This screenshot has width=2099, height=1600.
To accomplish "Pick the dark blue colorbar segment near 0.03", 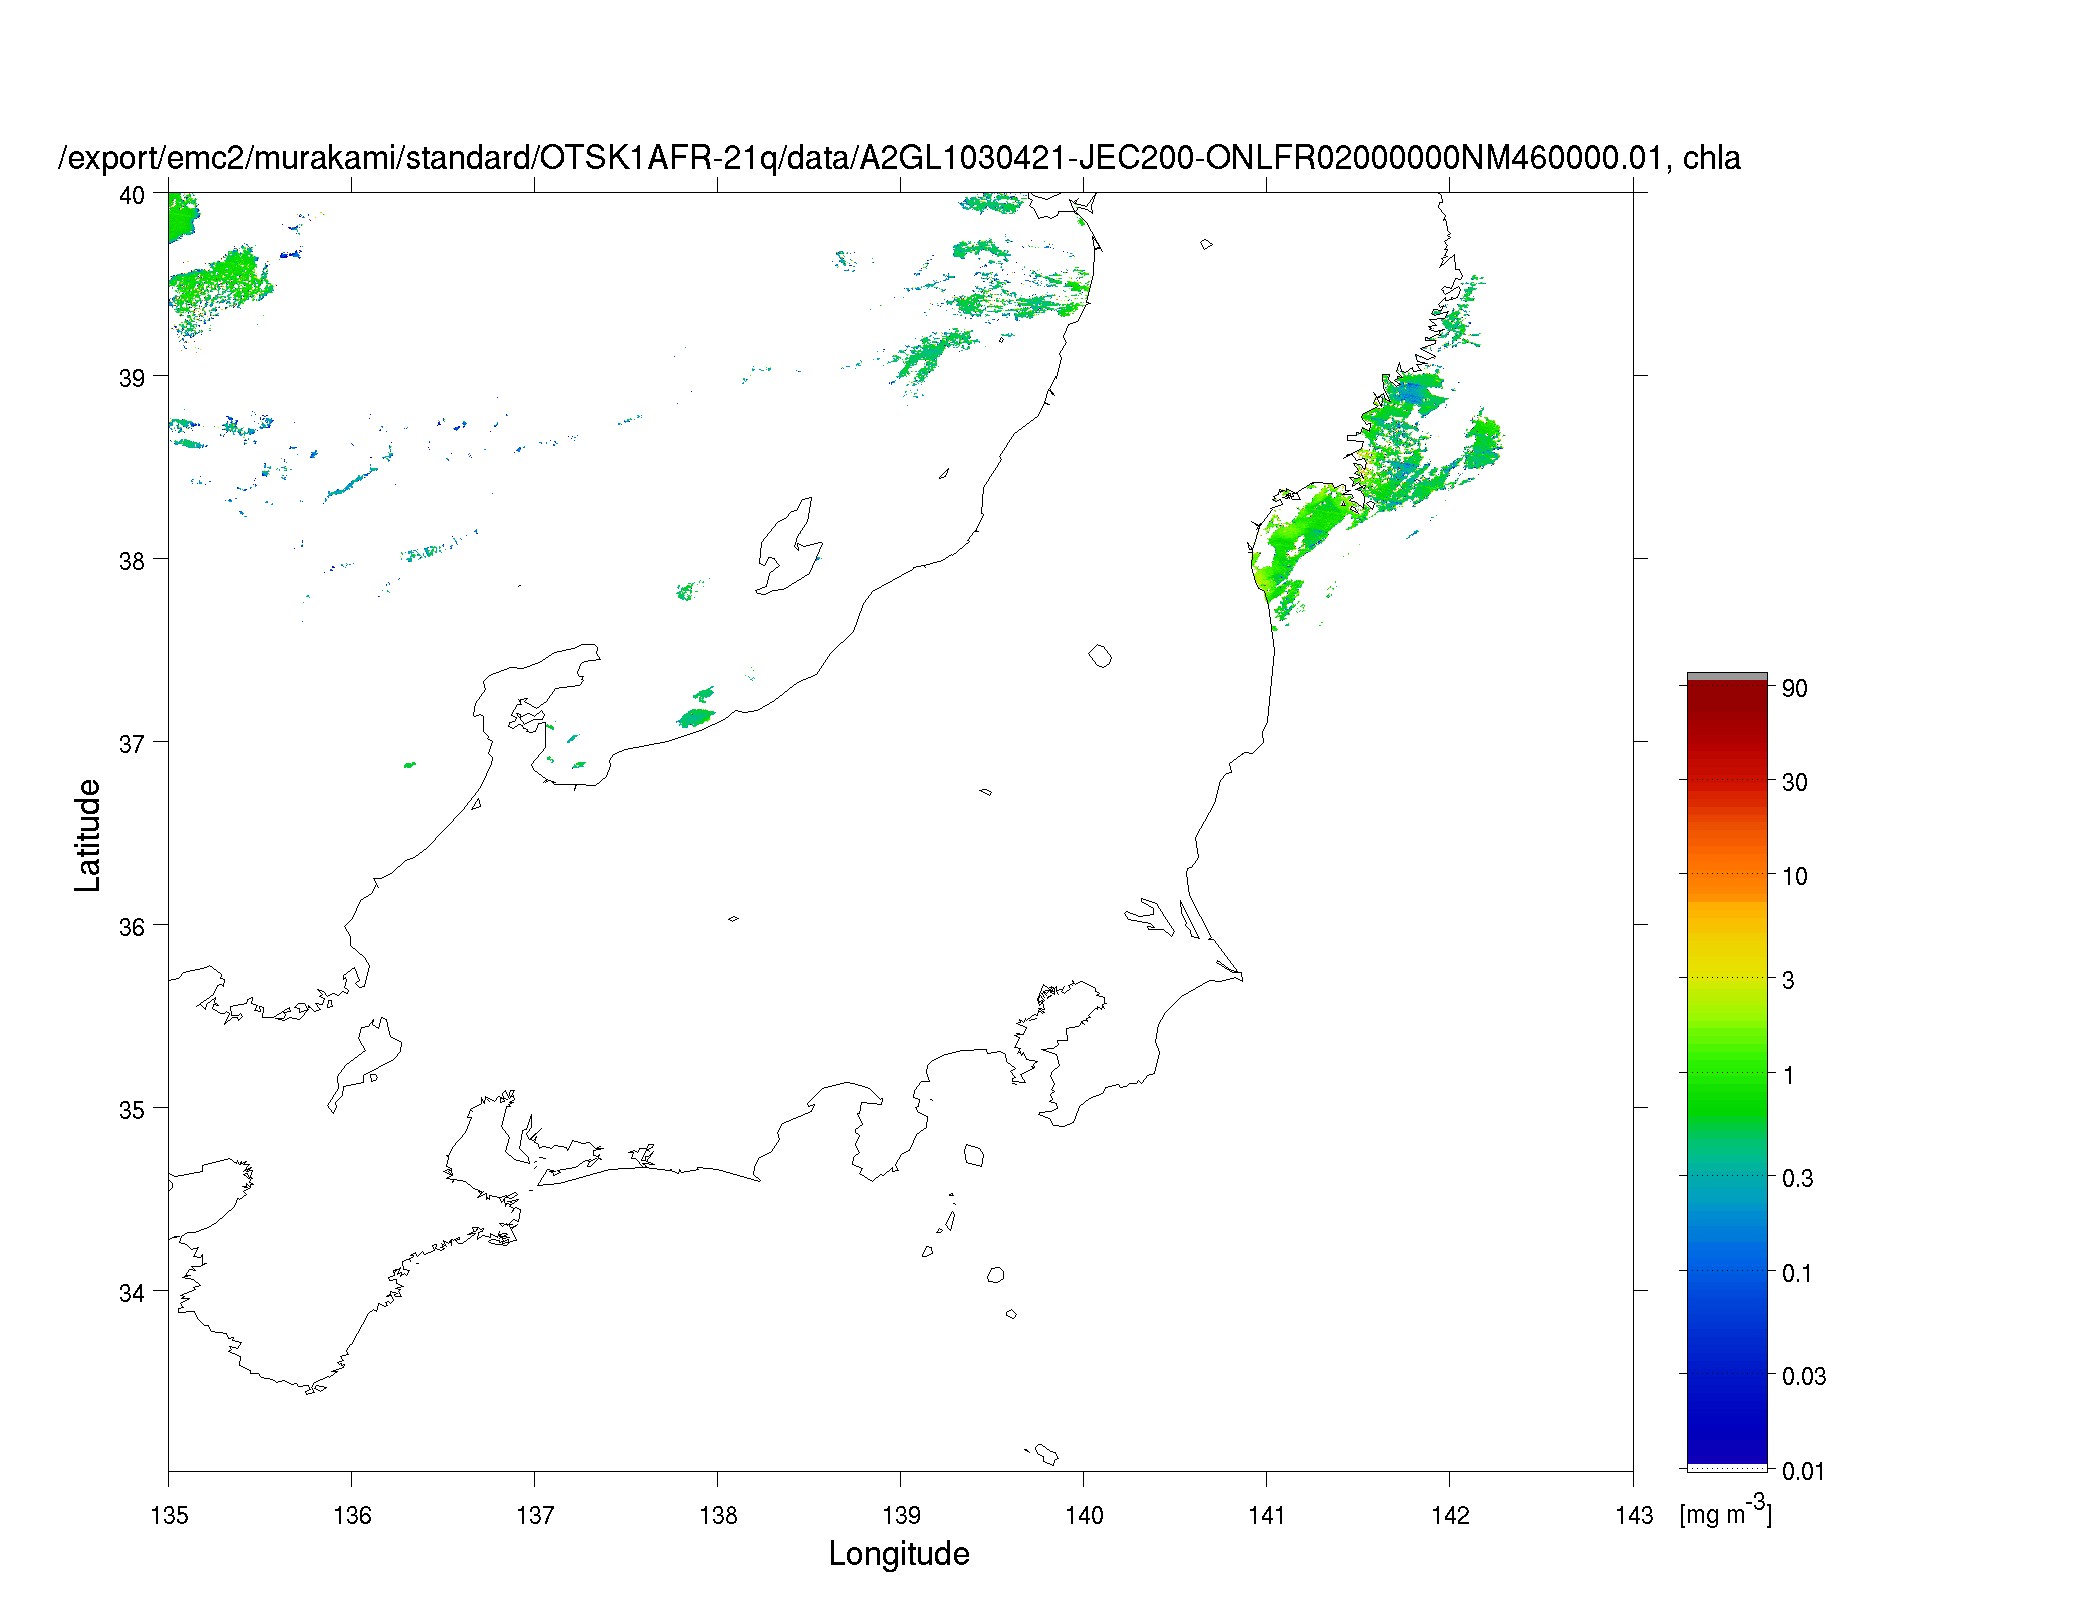I will (x=1727, y=1375).
